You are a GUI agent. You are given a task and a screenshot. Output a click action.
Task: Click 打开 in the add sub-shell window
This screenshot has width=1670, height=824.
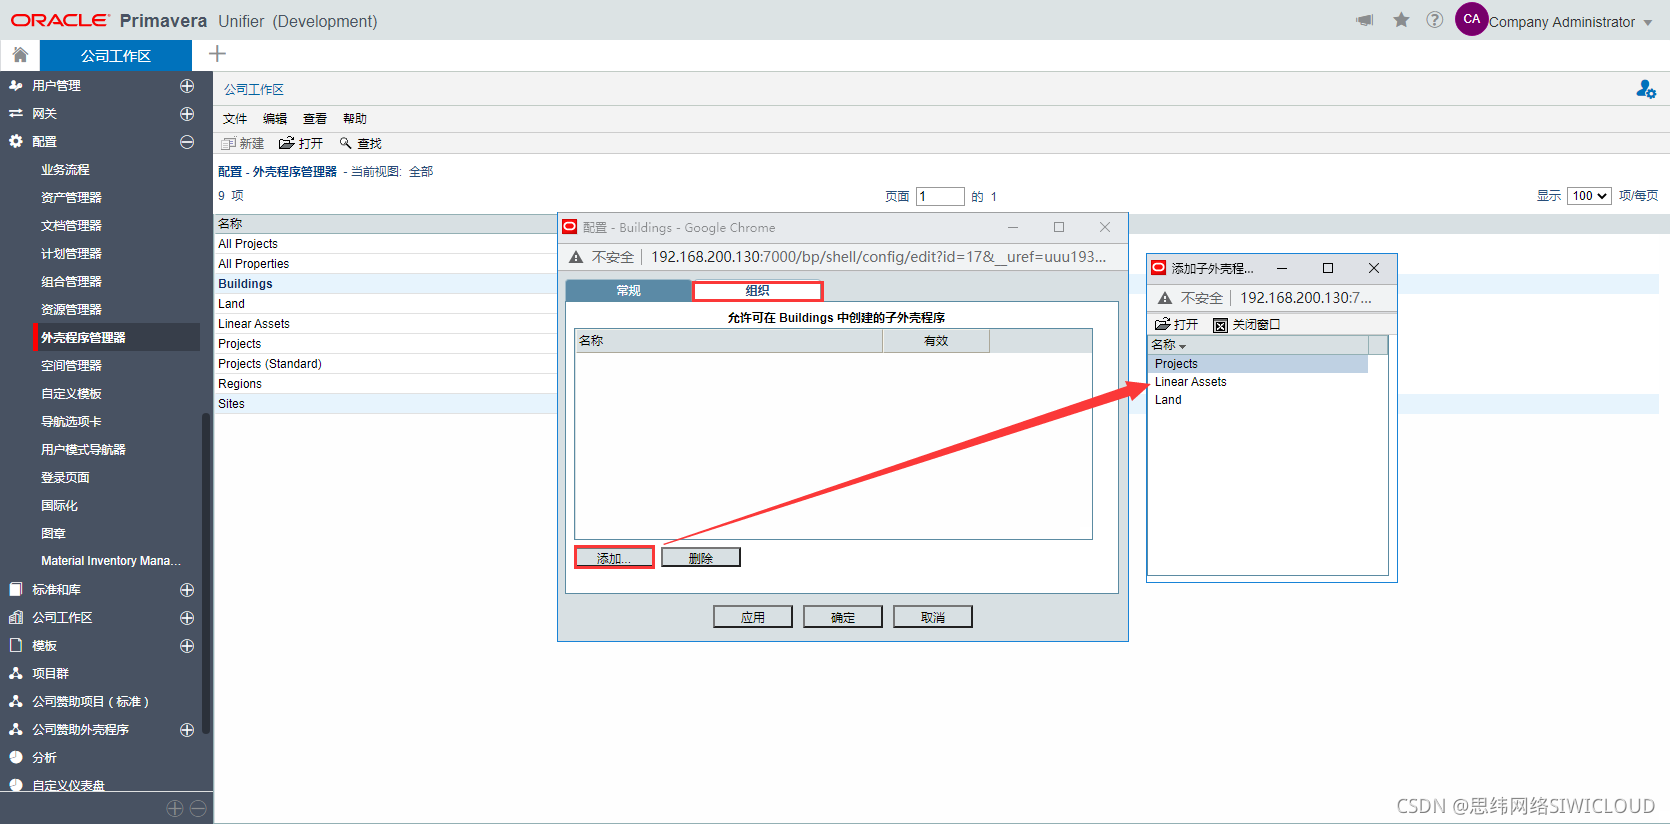point(1176,325)
